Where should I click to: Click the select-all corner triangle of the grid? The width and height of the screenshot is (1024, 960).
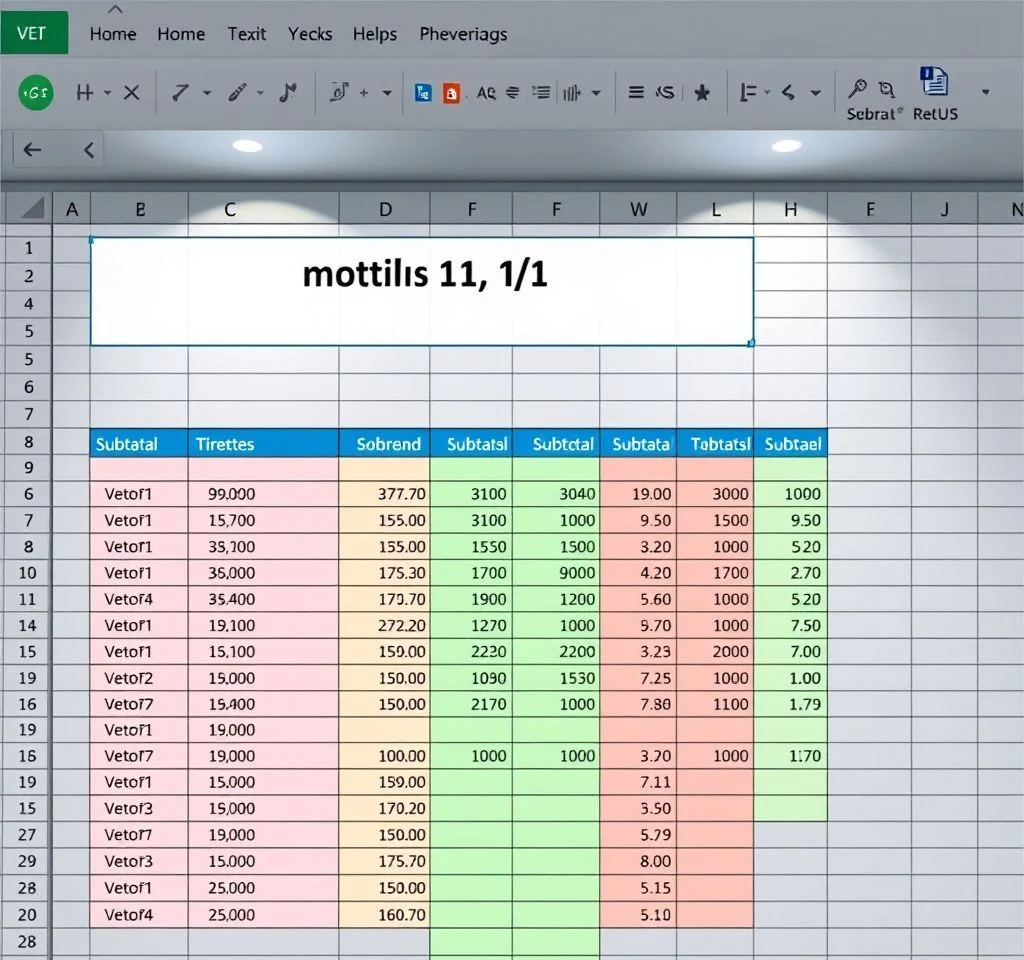(x=33, y=209)
